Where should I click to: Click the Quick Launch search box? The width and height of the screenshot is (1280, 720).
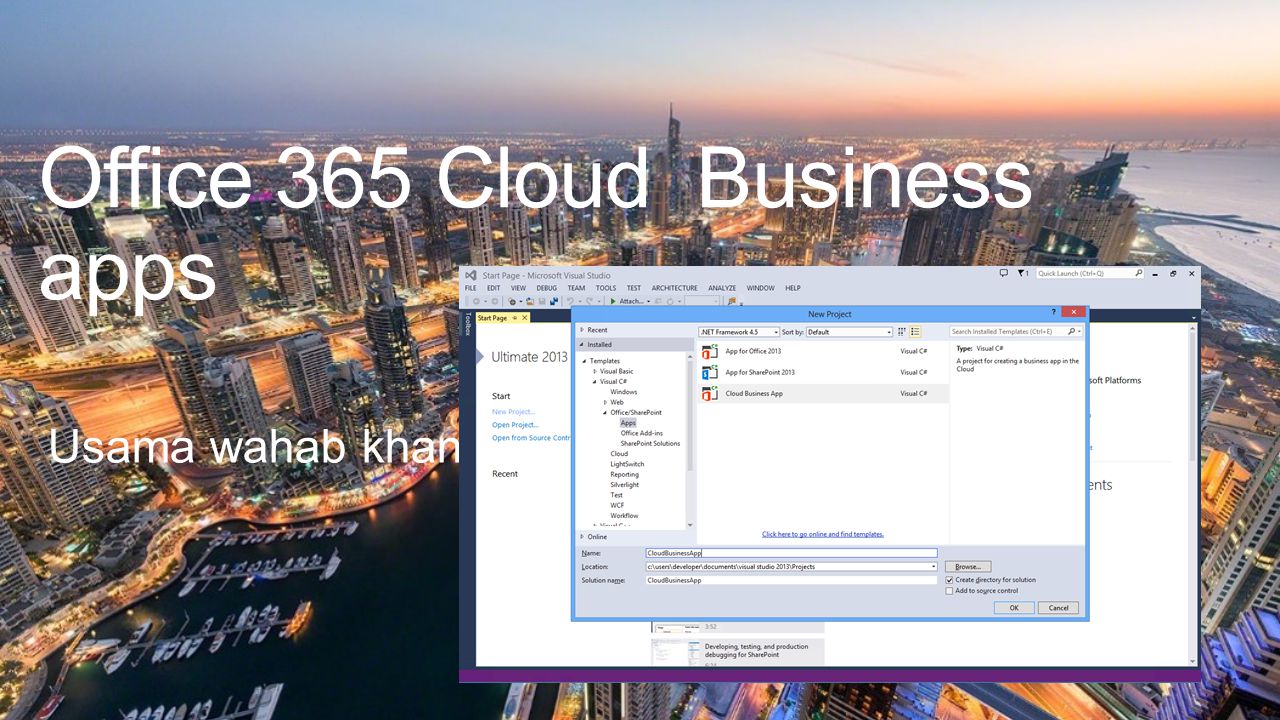click(x=1090, y=273)
